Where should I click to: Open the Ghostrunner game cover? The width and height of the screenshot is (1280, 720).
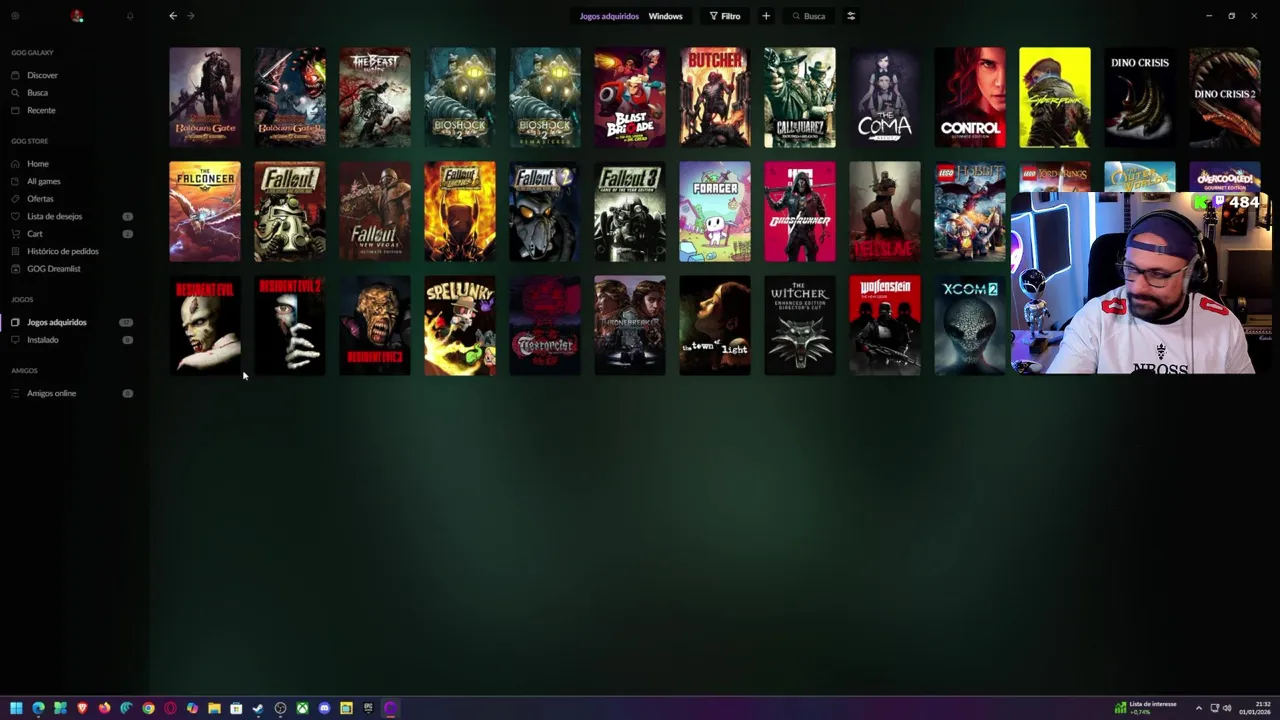click(800, 211)
